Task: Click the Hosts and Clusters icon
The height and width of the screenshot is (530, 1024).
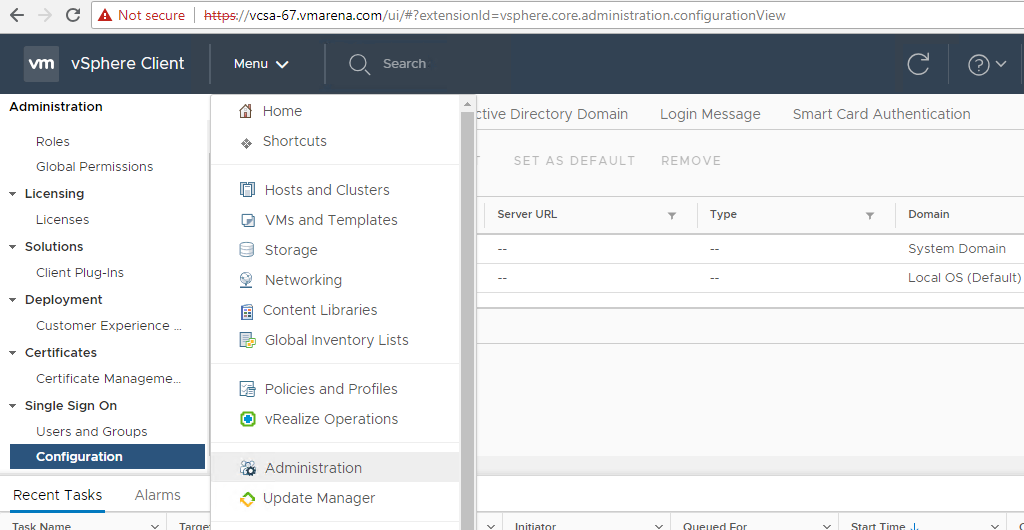Action: tap(247, 190)
